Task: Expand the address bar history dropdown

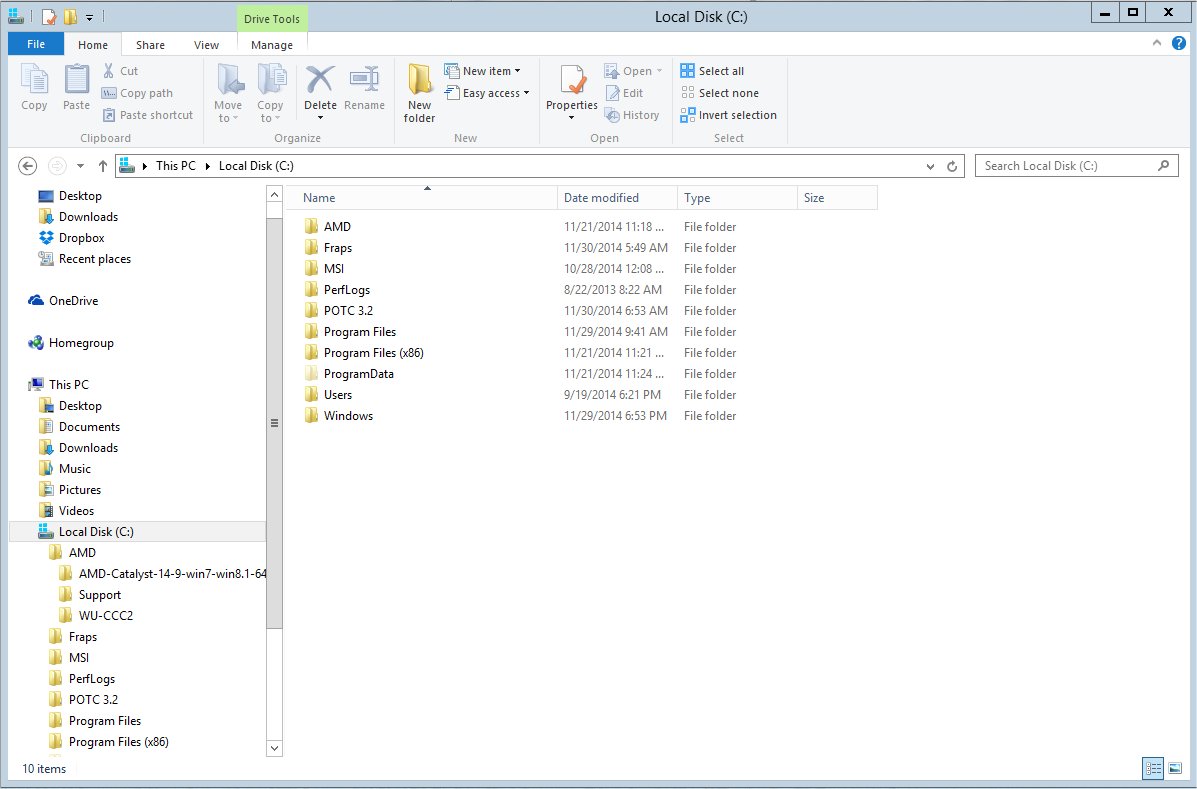Action: [x=930, y=166]
